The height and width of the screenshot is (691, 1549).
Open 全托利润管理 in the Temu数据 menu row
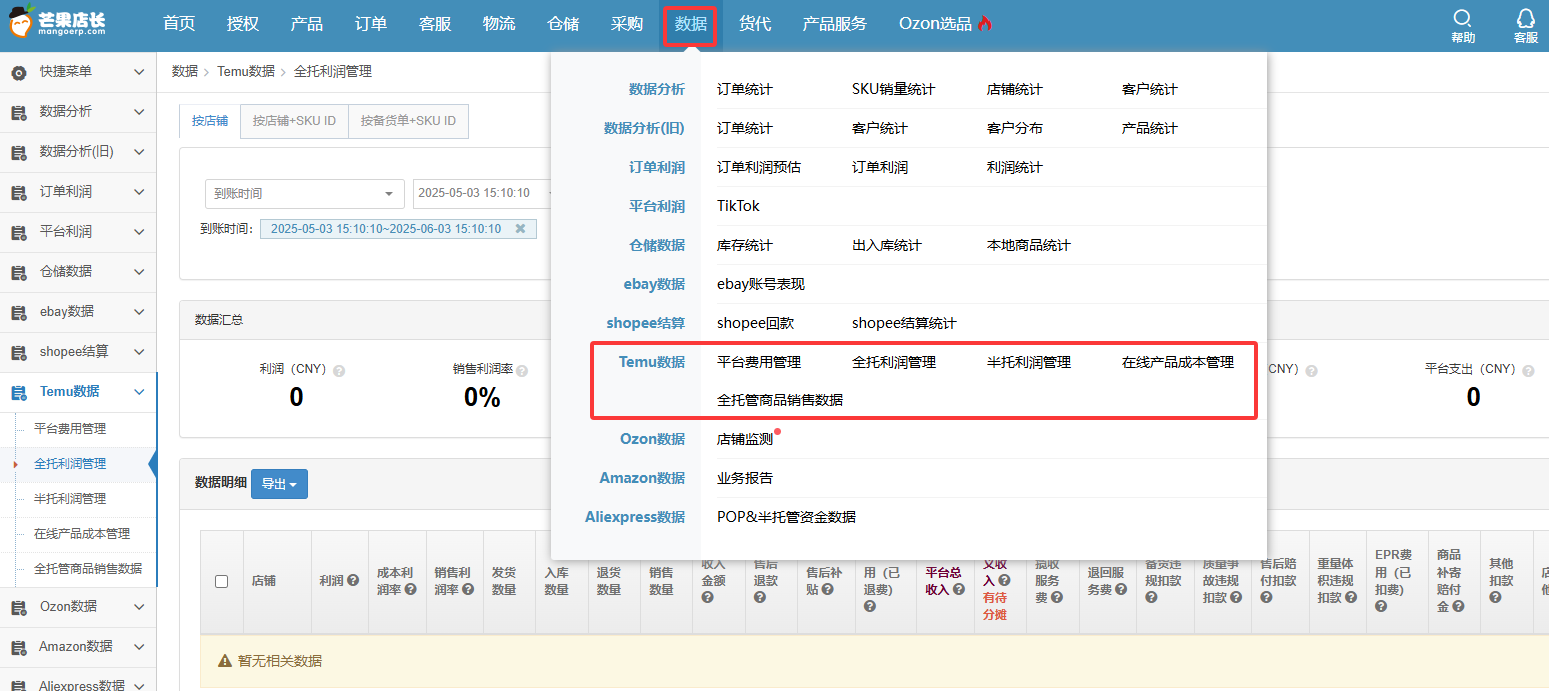click(894, 362)
